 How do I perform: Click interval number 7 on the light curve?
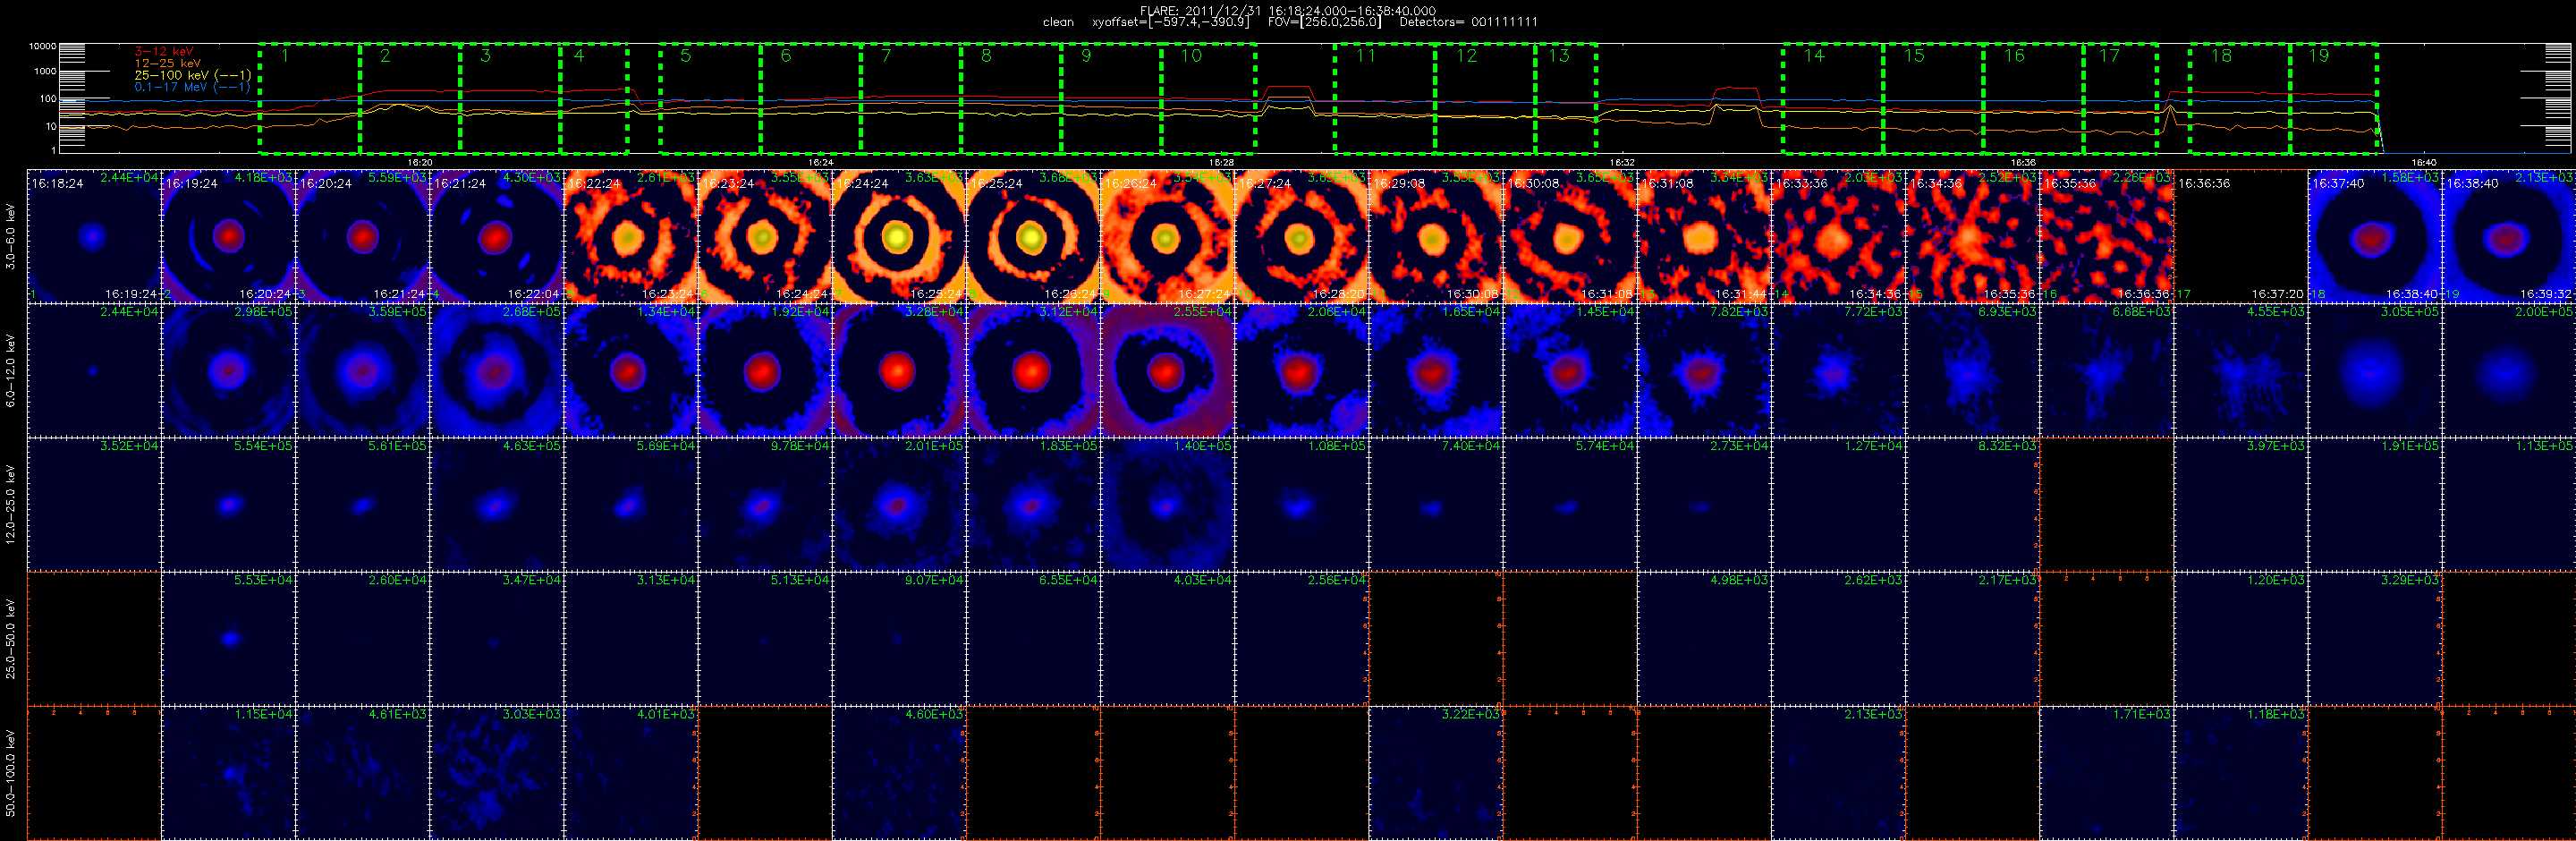coord(886,56)
